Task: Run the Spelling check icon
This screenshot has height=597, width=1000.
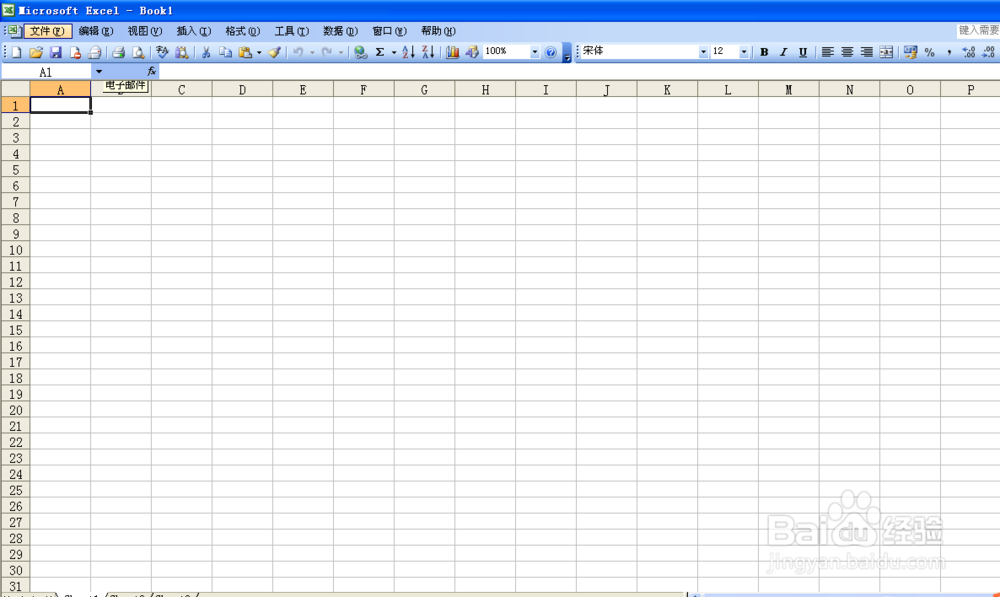Action: (162, 52)
